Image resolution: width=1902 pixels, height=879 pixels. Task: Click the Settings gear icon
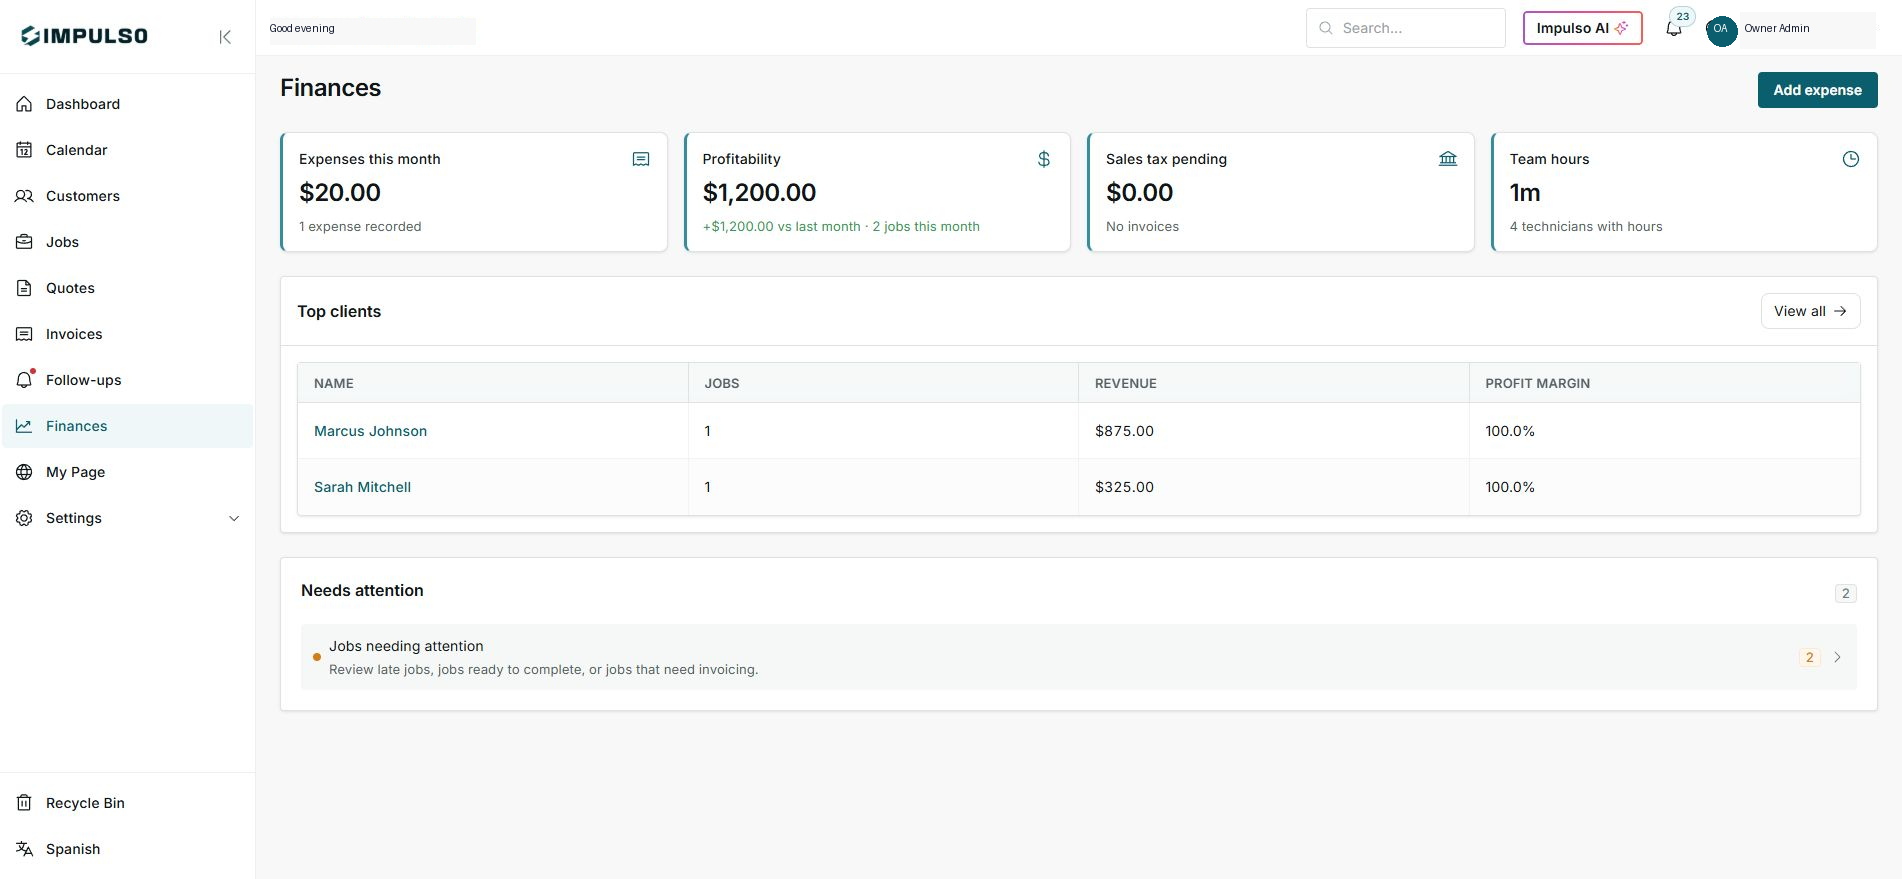[x=24, y=518]
